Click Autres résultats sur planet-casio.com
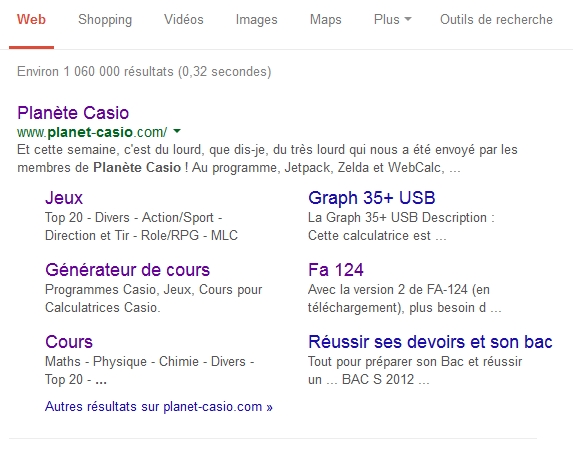Viewport: 573px width, 449px height. 159,407
